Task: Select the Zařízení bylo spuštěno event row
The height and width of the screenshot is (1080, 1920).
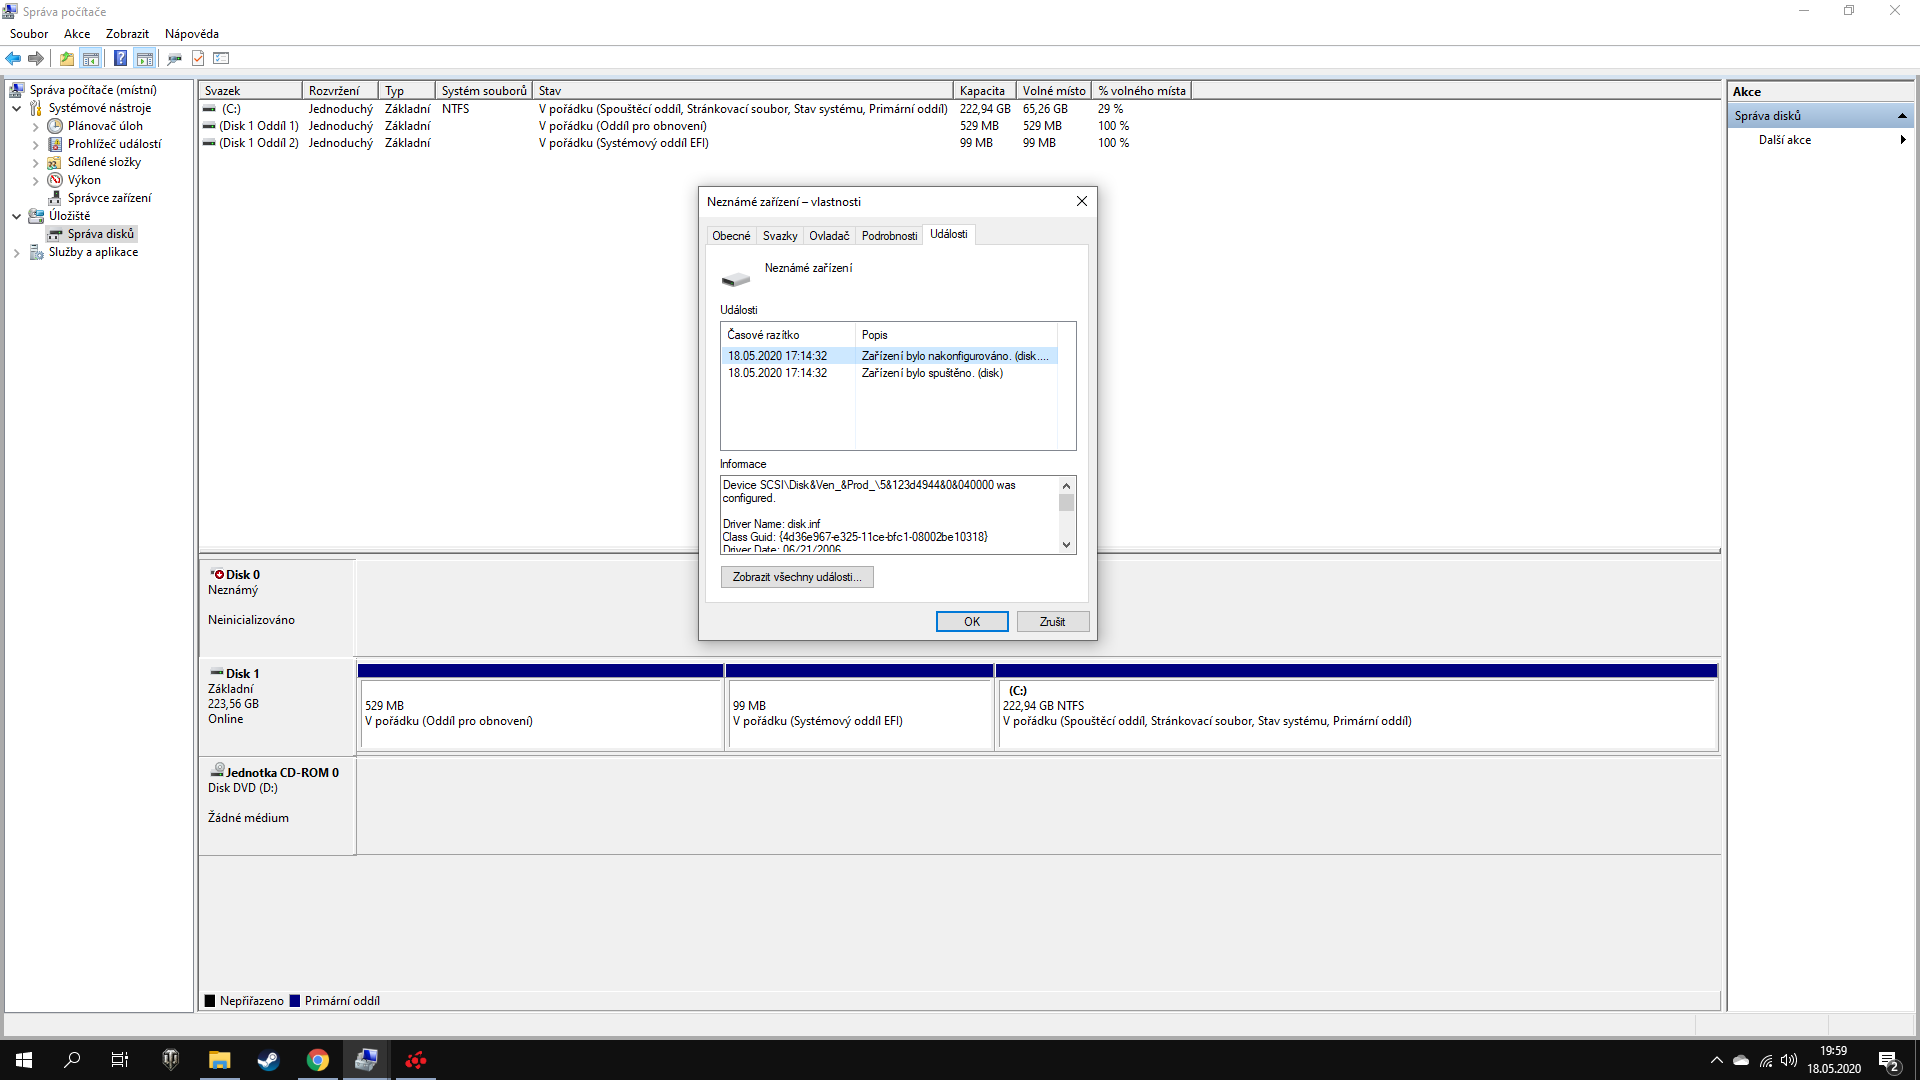Action: (x=930, y=373)
